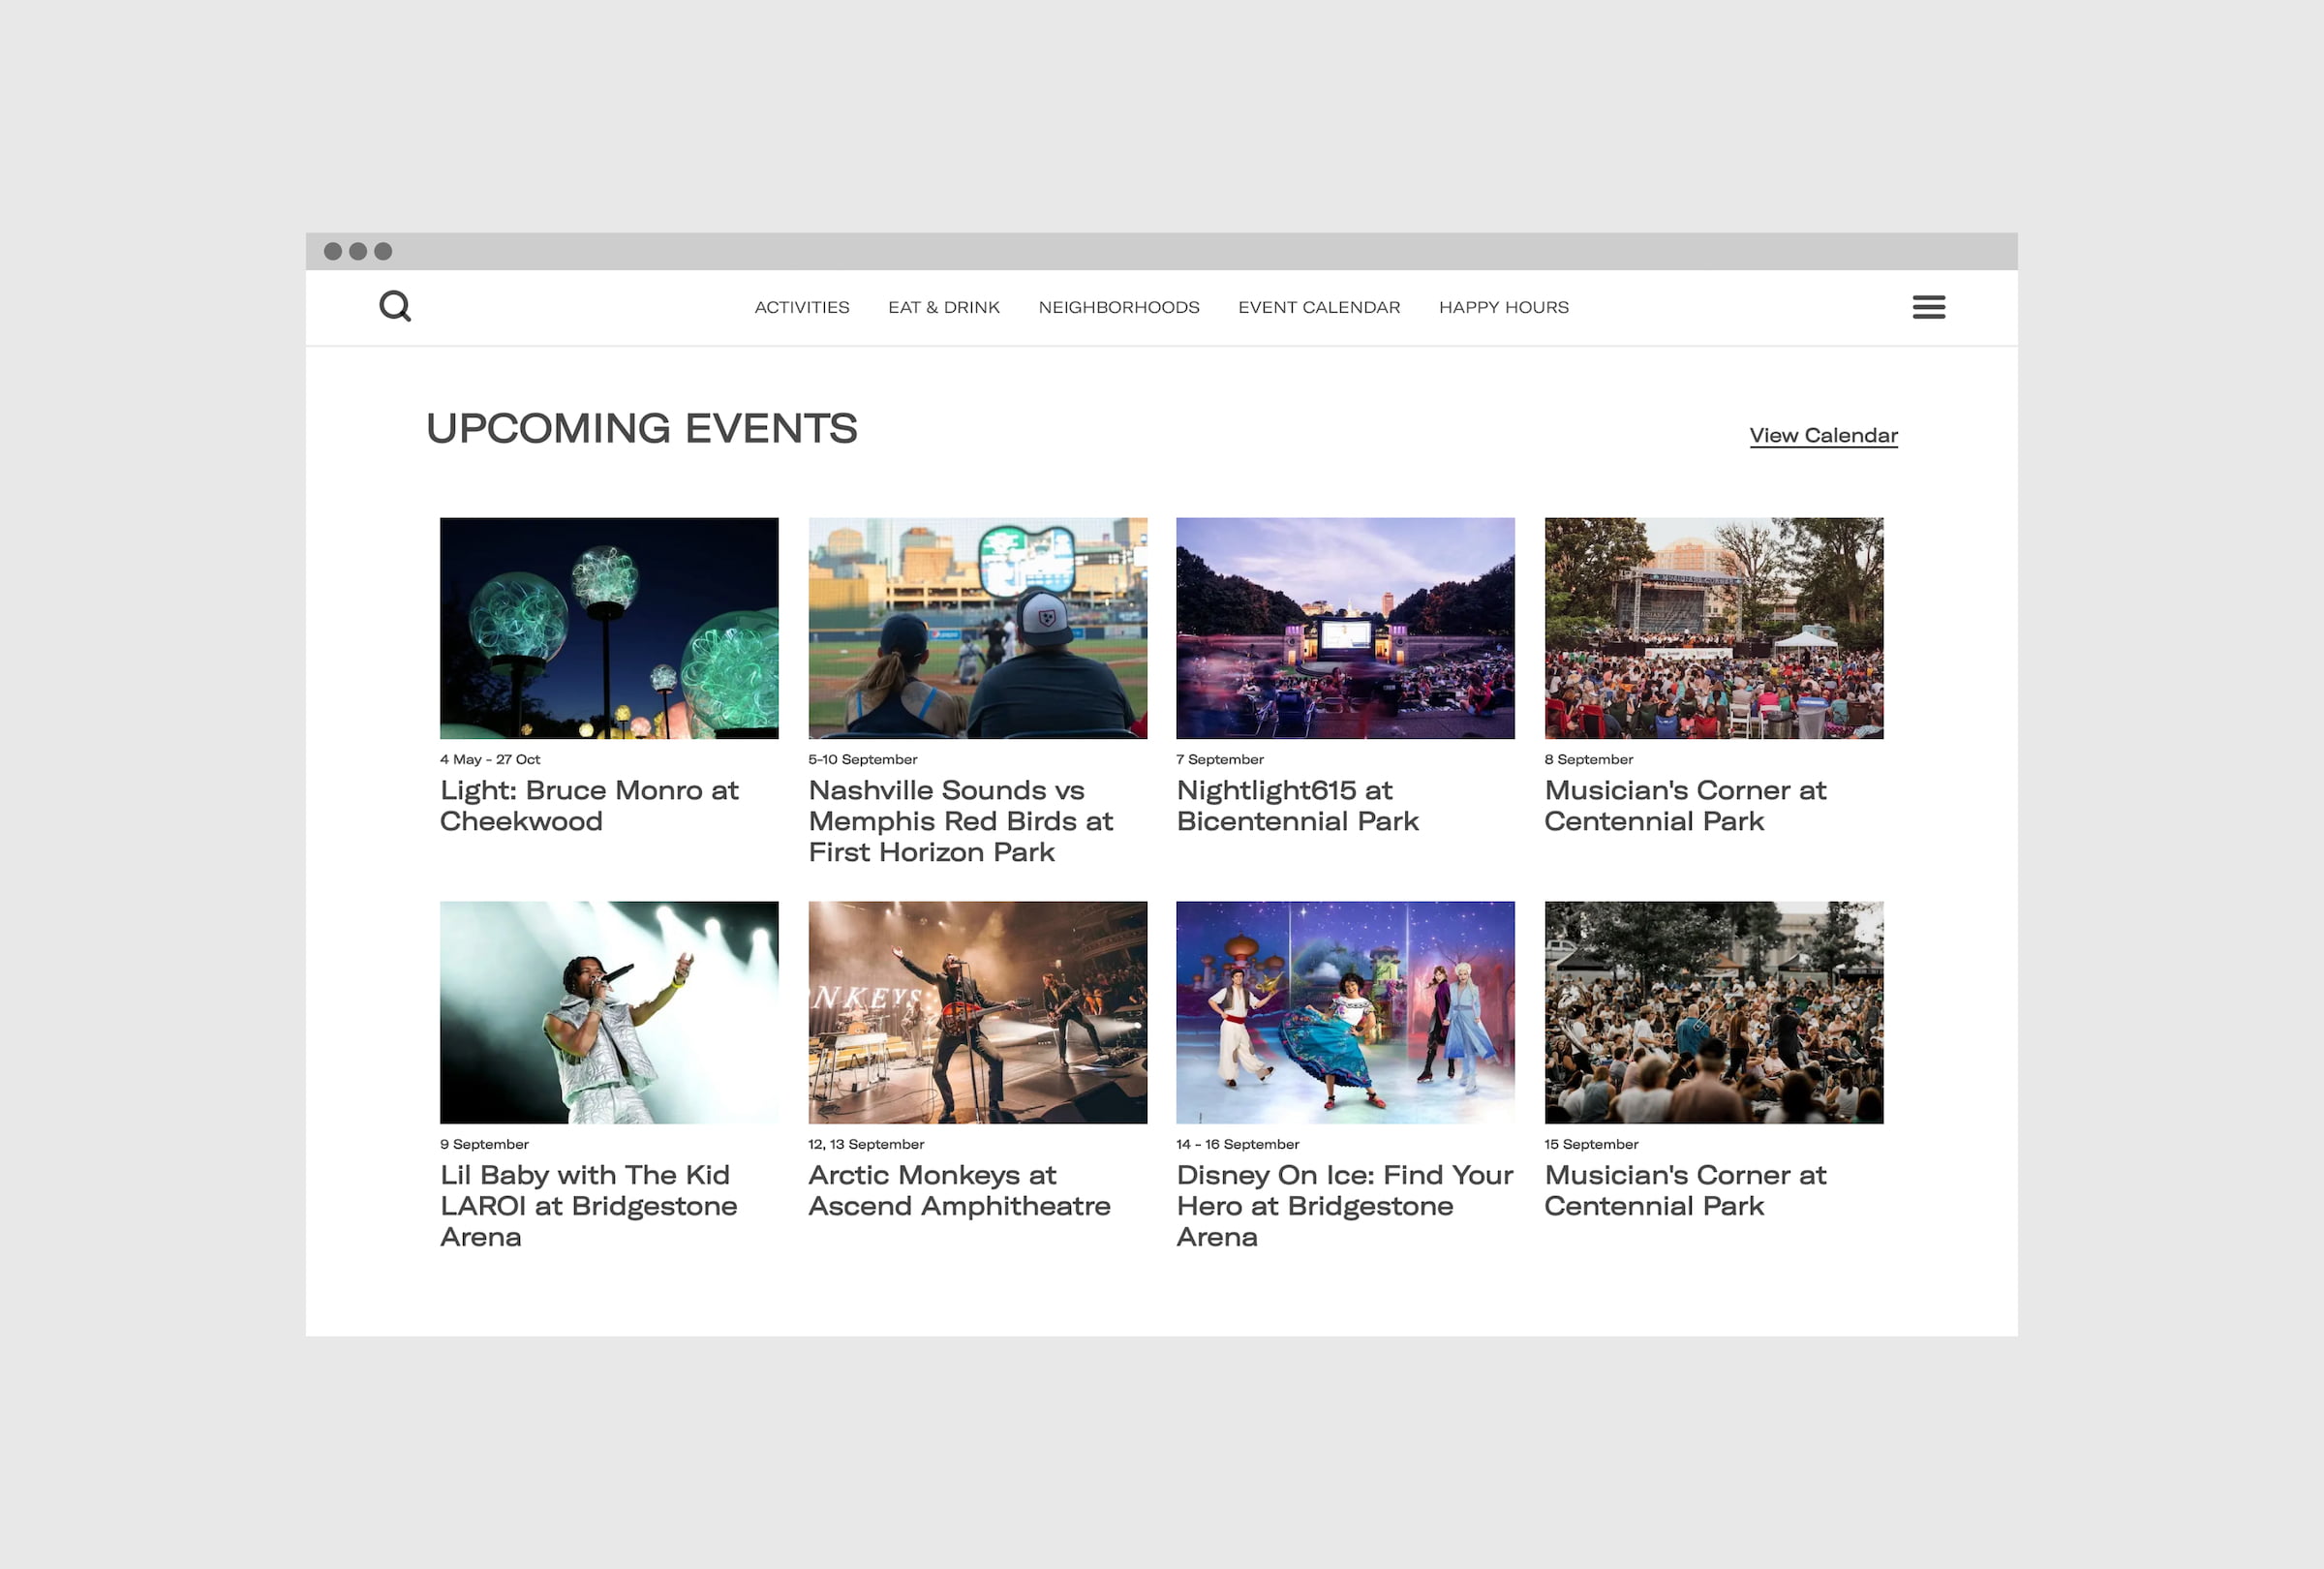
Task: Open Lil Baby with The Kid LAROI title
Action: 588,1205
